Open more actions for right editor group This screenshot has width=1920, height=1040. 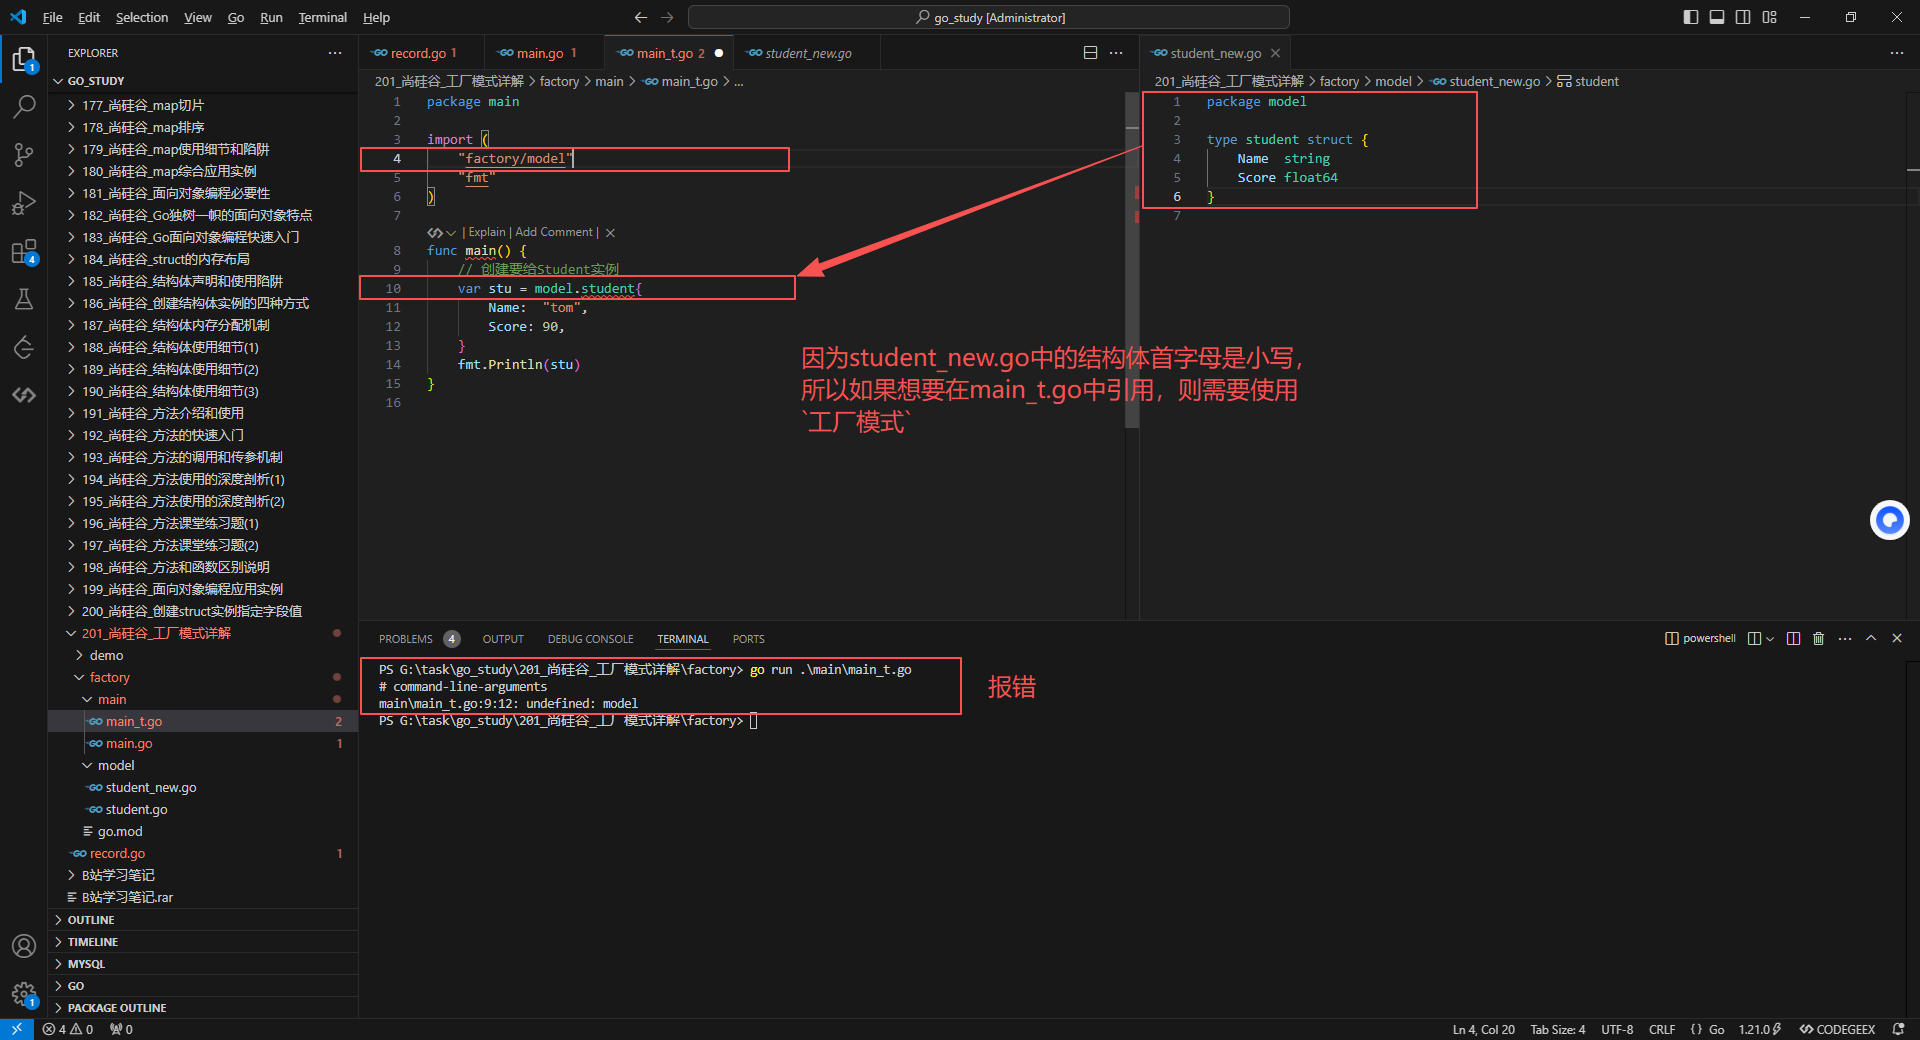pos(1897,53)
